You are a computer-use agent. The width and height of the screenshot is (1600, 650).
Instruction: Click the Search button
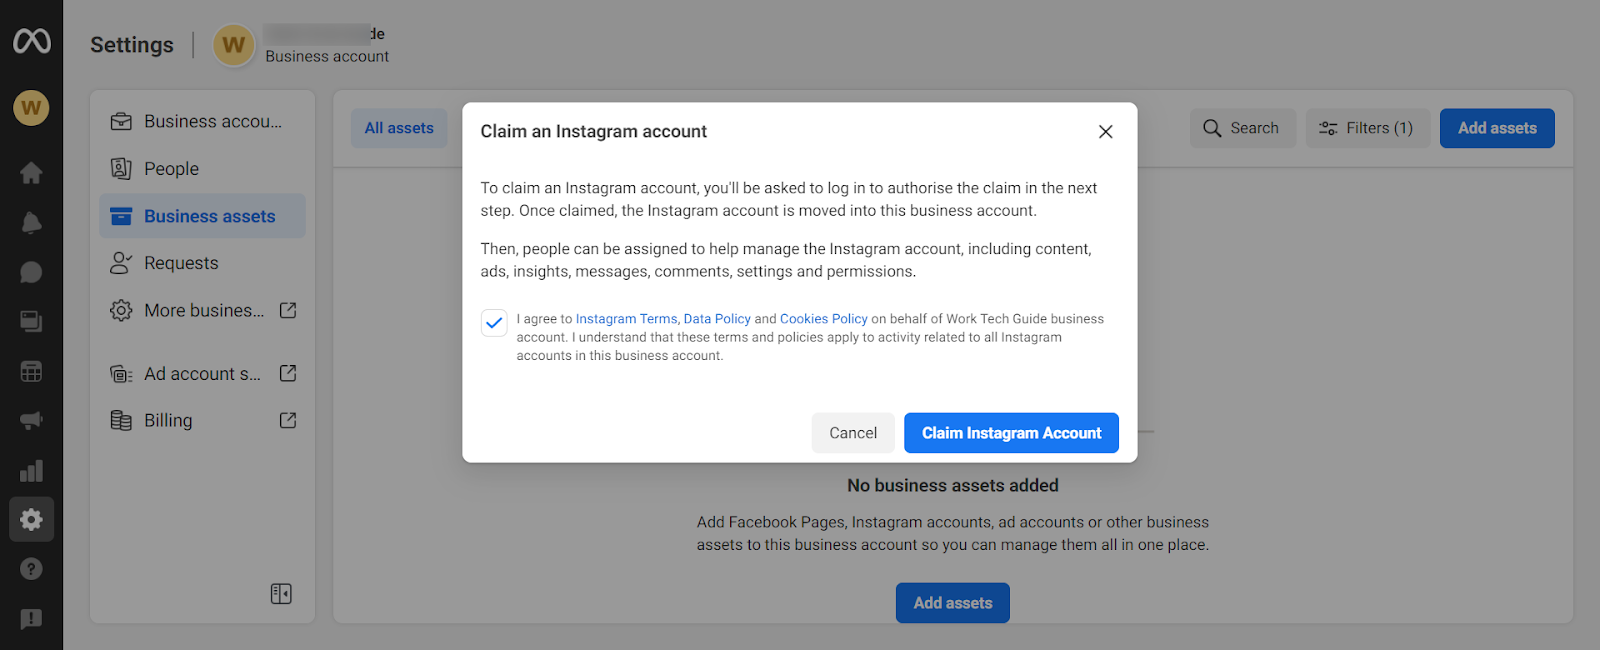[1243, 128]
